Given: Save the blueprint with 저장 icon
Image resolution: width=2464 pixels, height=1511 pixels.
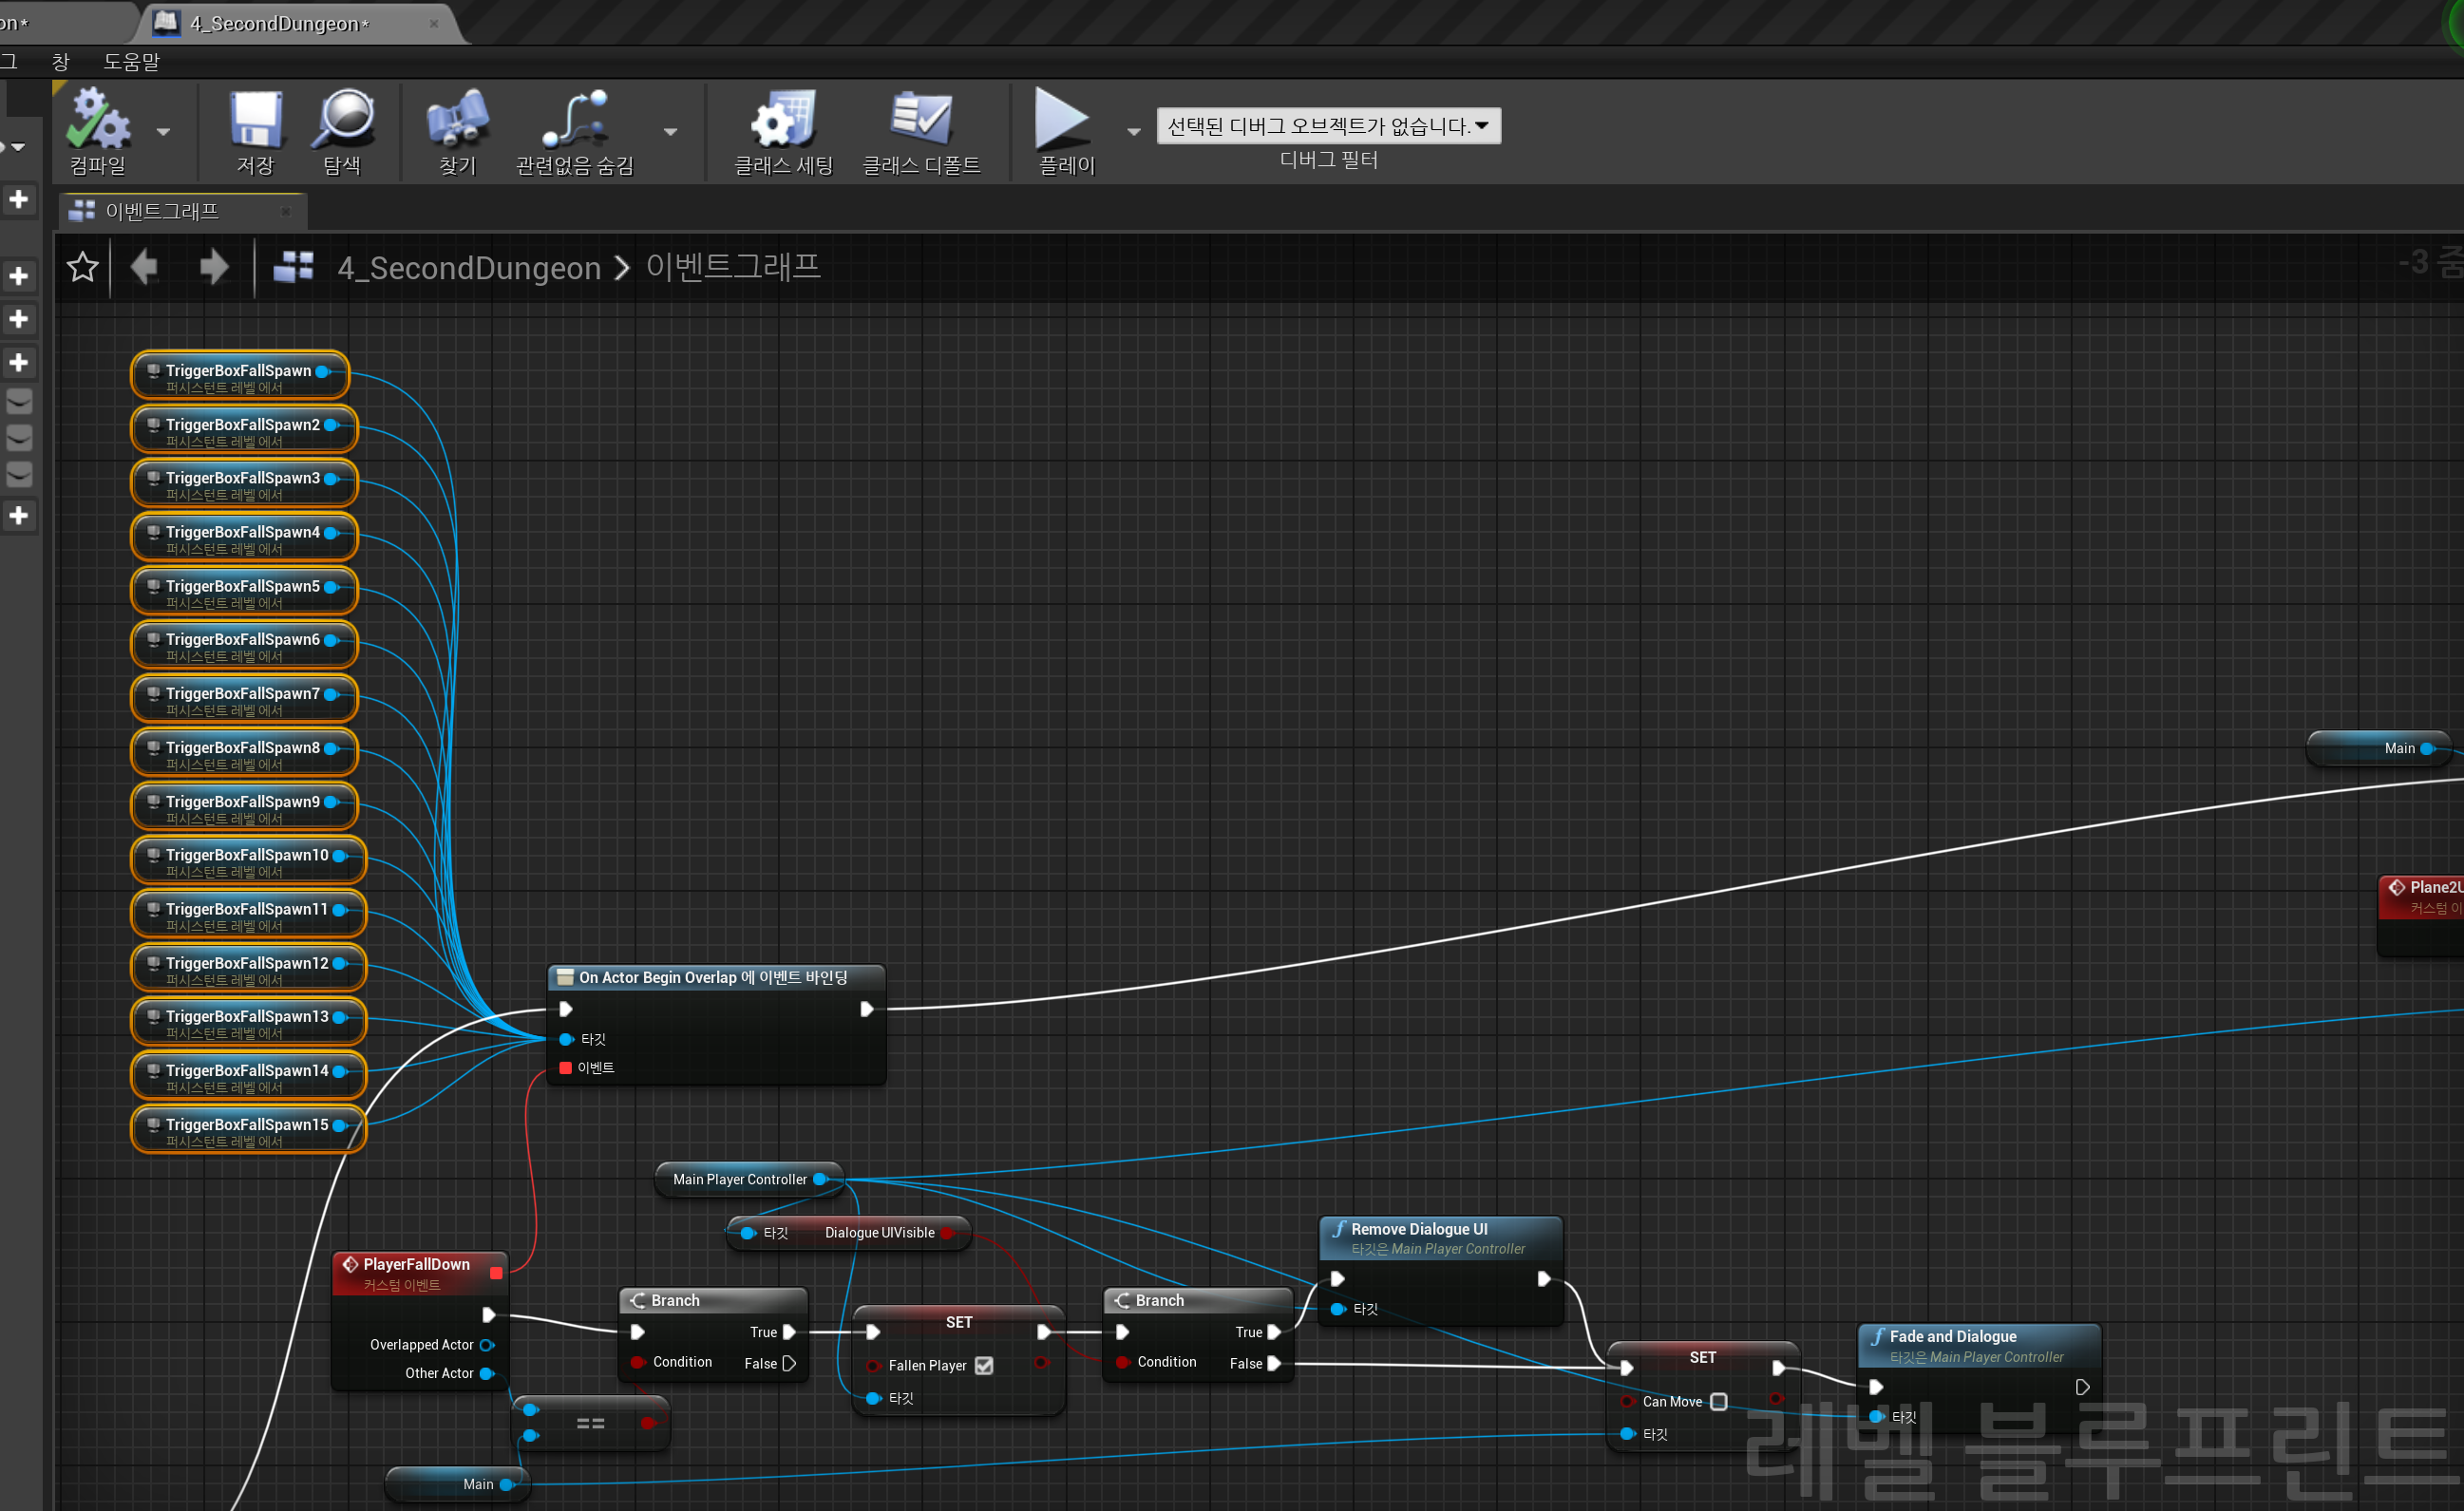Looking at the screenshot, I should tap(256, 120).
